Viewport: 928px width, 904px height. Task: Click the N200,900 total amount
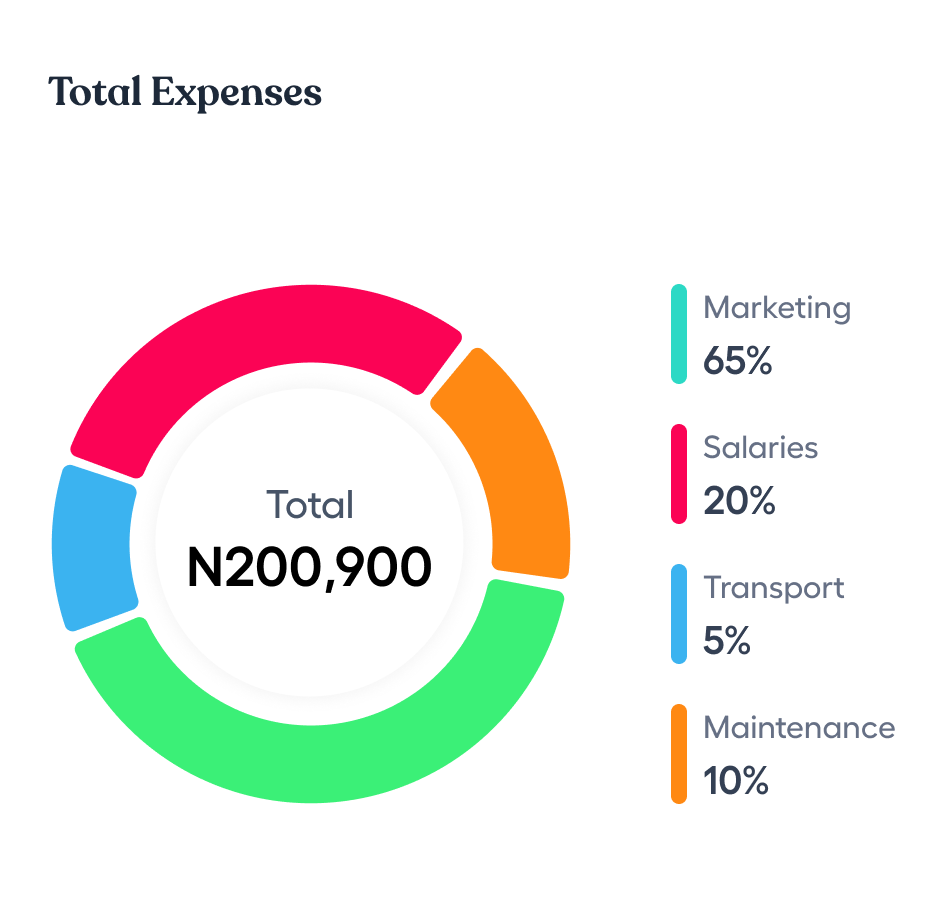310,568
